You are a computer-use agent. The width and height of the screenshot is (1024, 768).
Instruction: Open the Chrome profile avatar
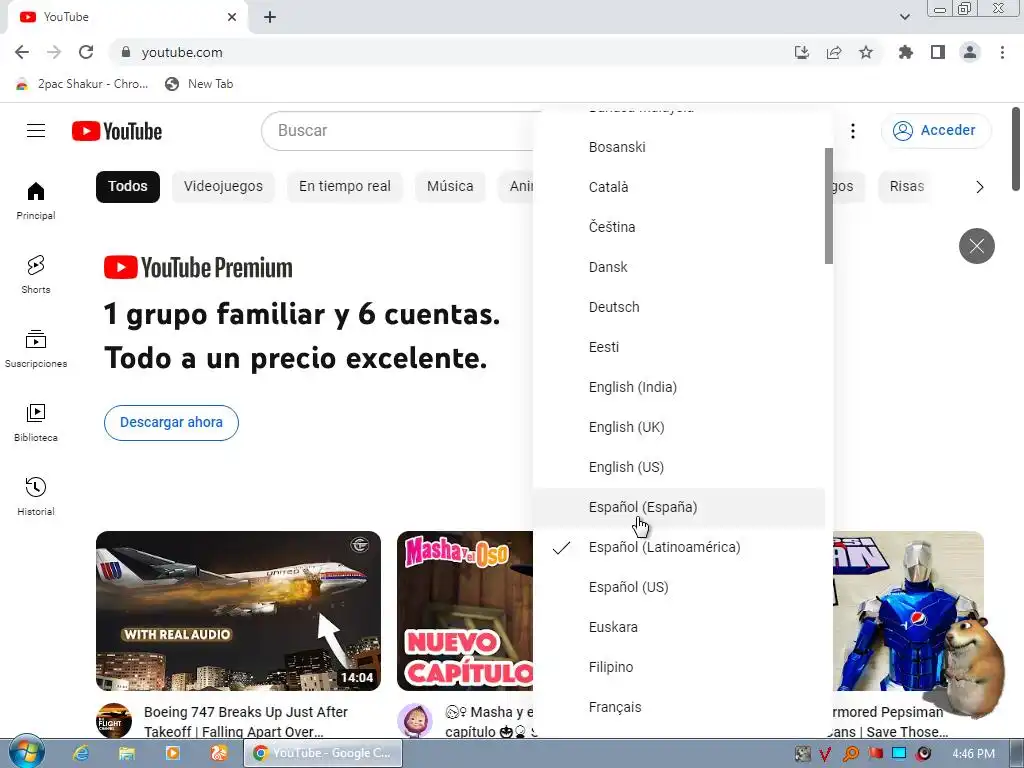[970, 52]
